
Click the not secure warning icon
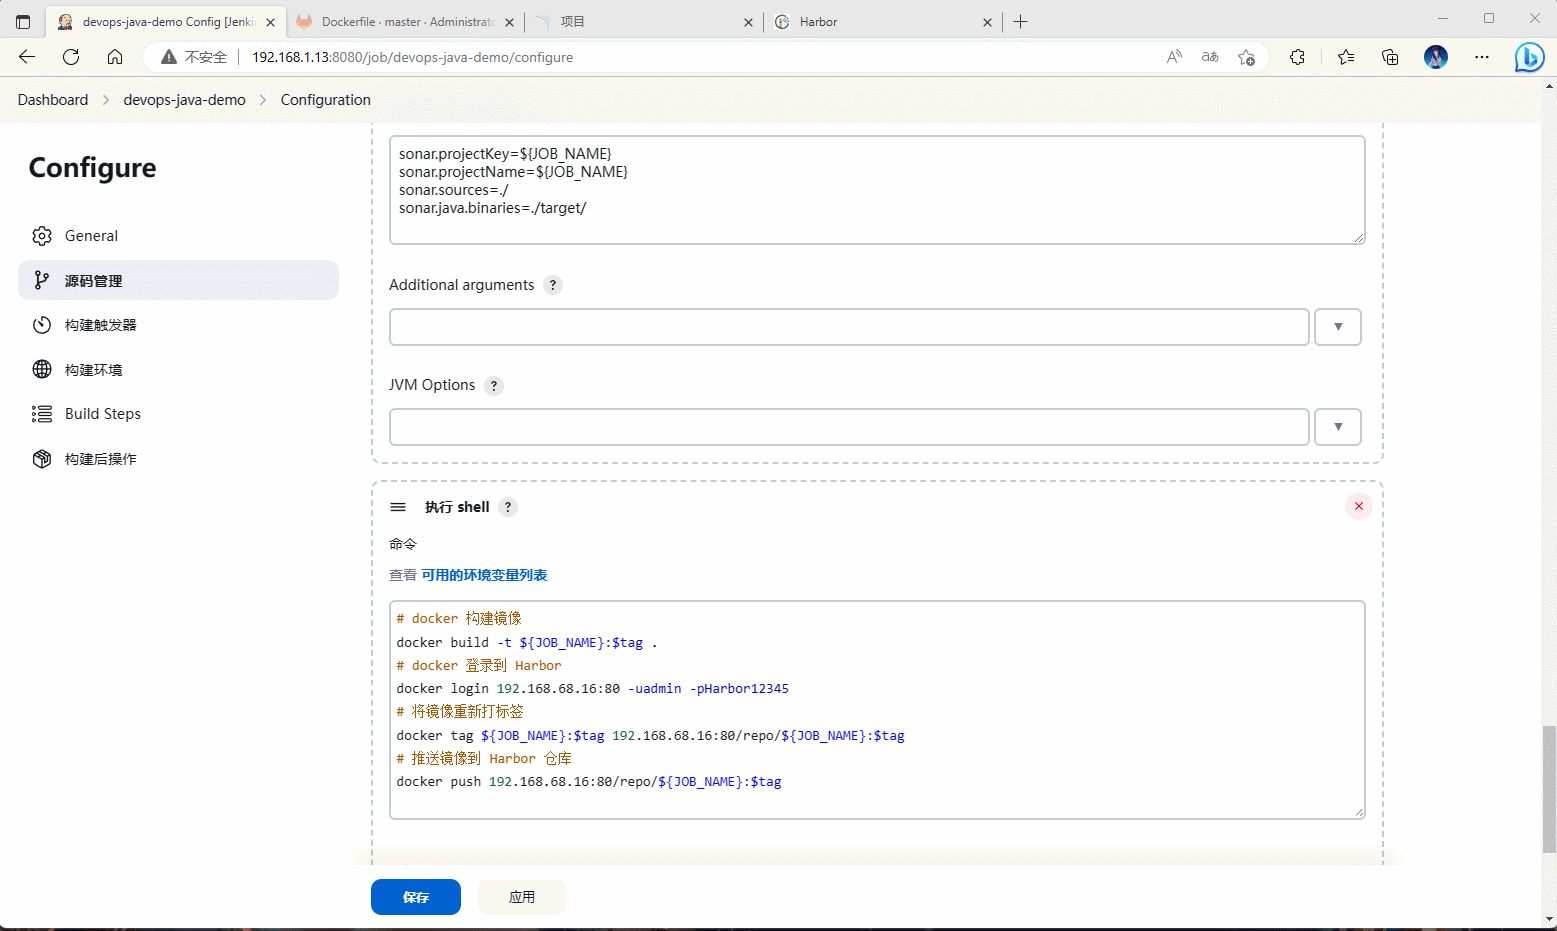pos(169,57)
